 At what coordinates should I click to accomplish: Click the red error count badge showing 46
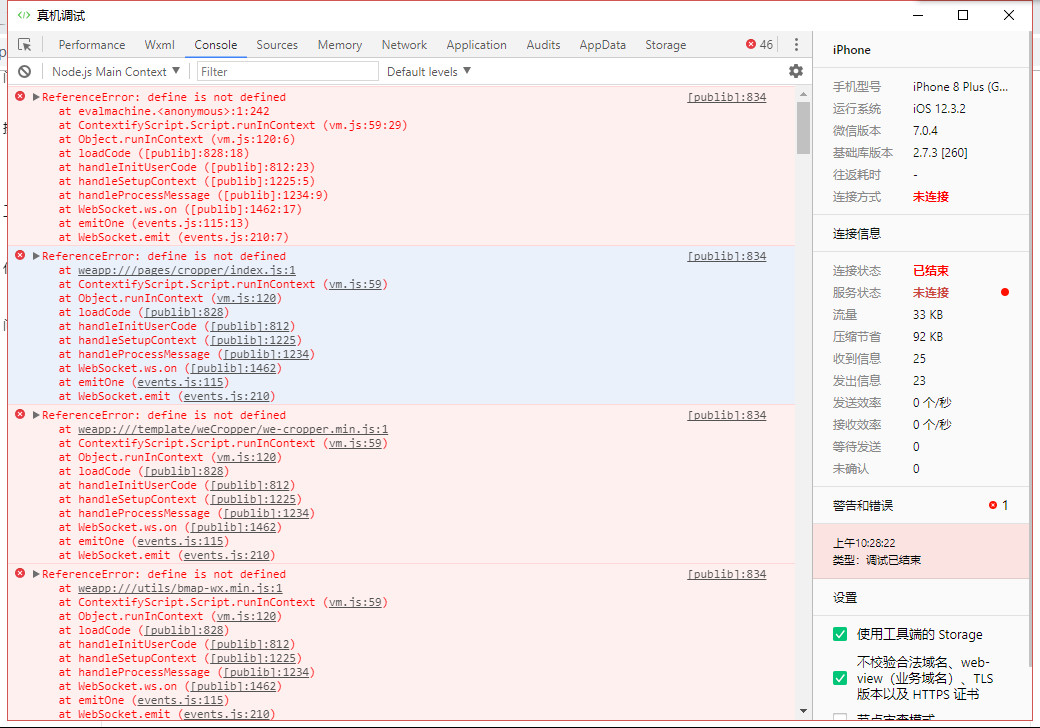(x=759, y=45)
